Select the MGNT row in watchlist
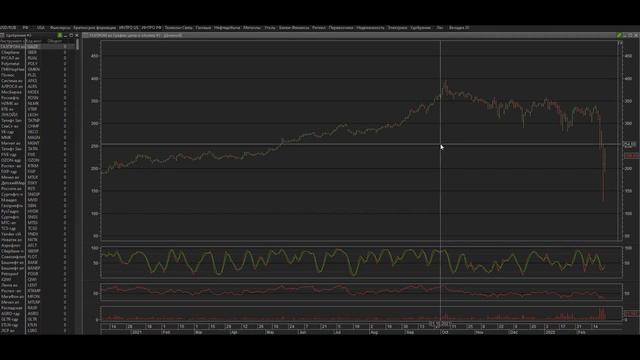Screen dimensions: 640x360 (x=38, y=143)
